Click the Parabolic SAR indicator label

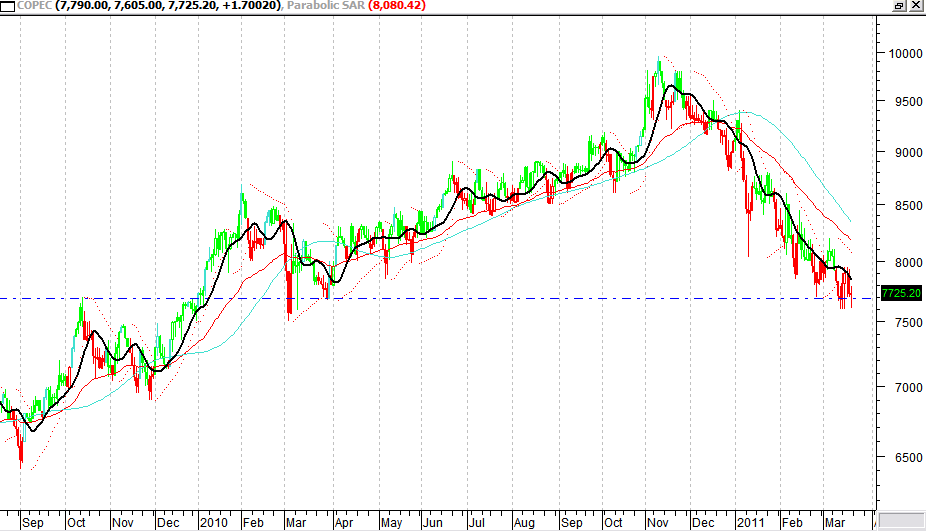(x=326, y=5)
